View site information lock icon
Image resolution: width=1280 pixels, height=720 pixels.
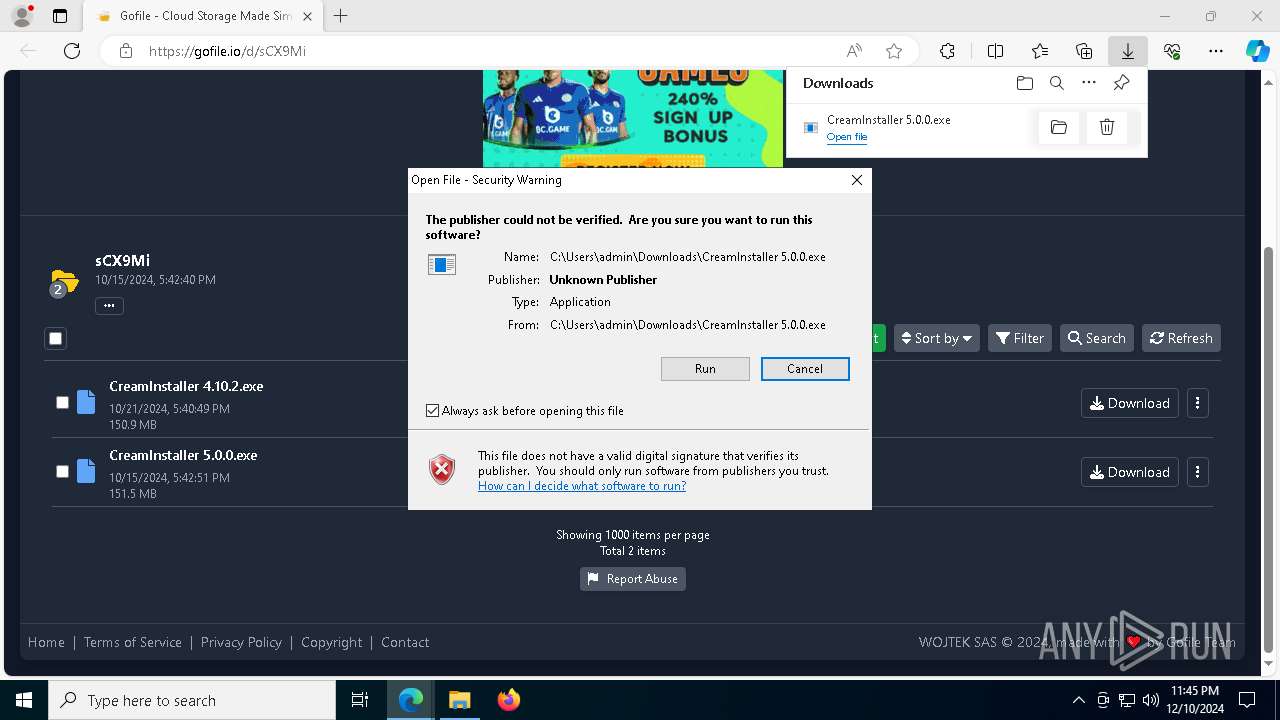[126, 51]
